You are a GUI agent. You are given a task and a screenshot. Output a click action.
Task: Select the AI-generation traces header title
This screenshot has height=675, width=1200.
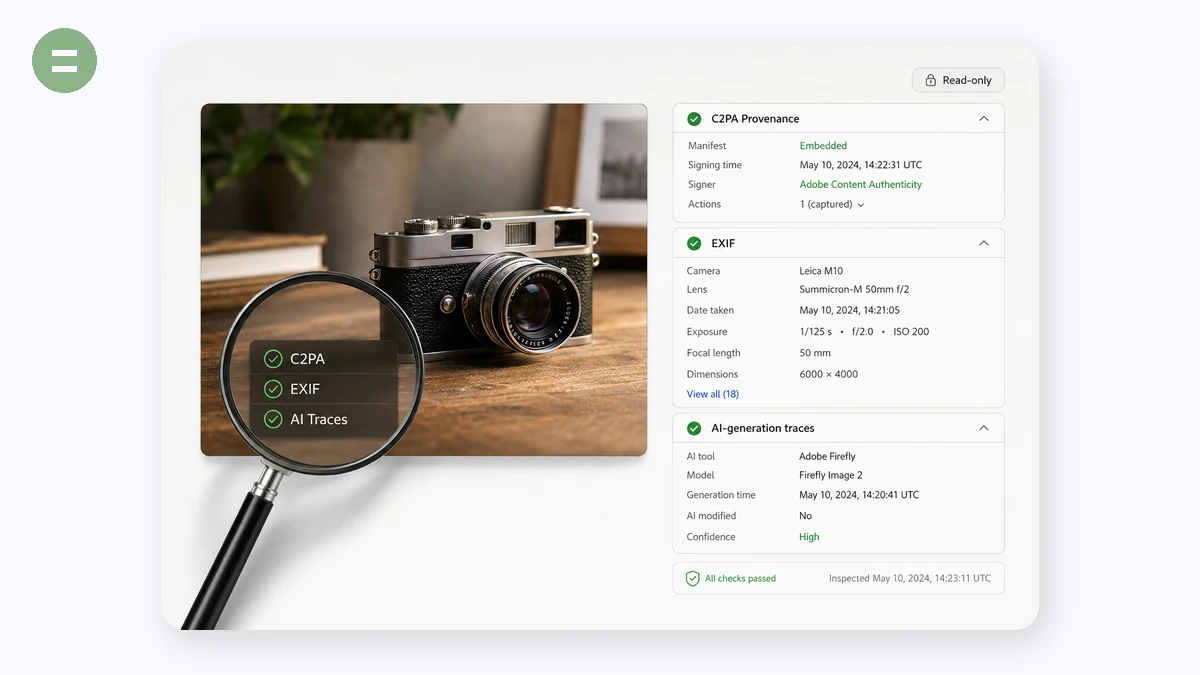(762, 428)
